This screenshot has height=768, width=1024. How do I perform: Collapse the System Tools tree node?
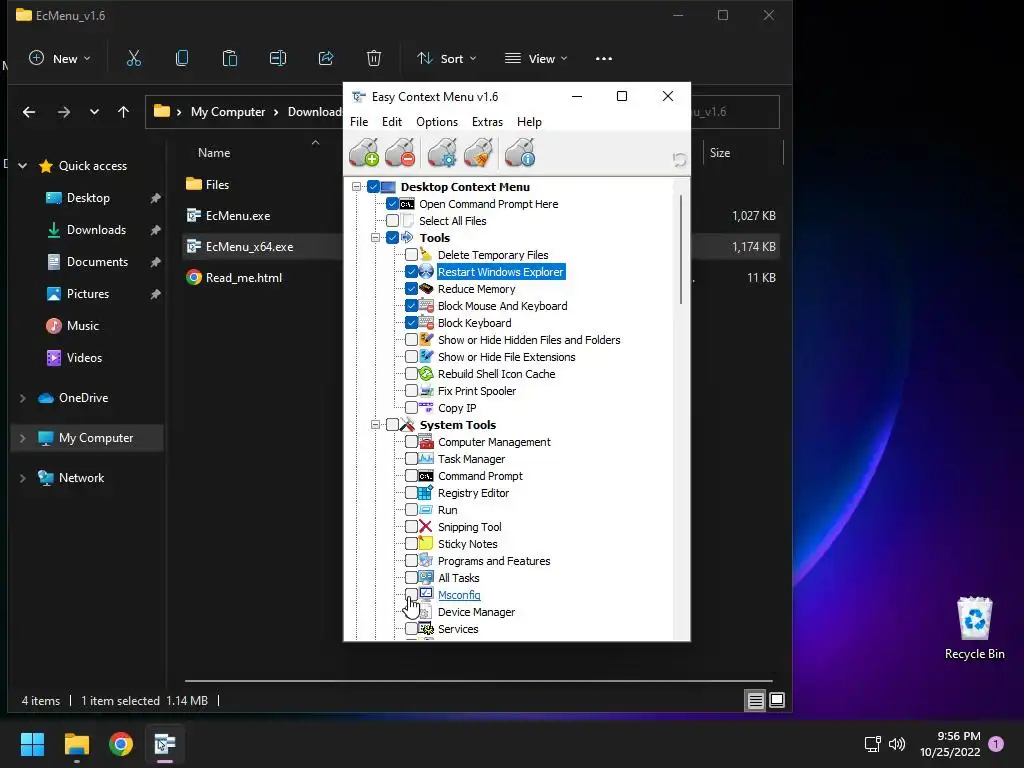click(x=376, y=424)
